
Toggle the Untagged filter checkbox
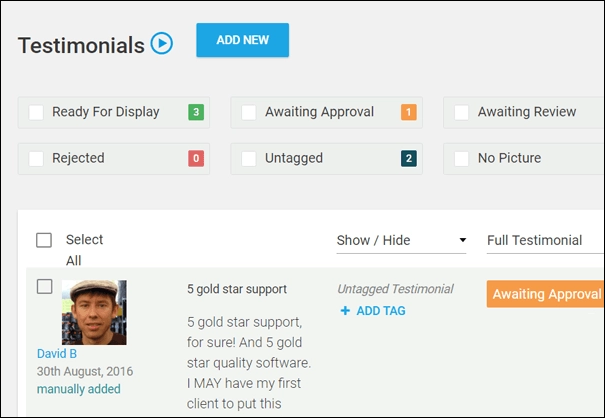[x=249, y=159]
